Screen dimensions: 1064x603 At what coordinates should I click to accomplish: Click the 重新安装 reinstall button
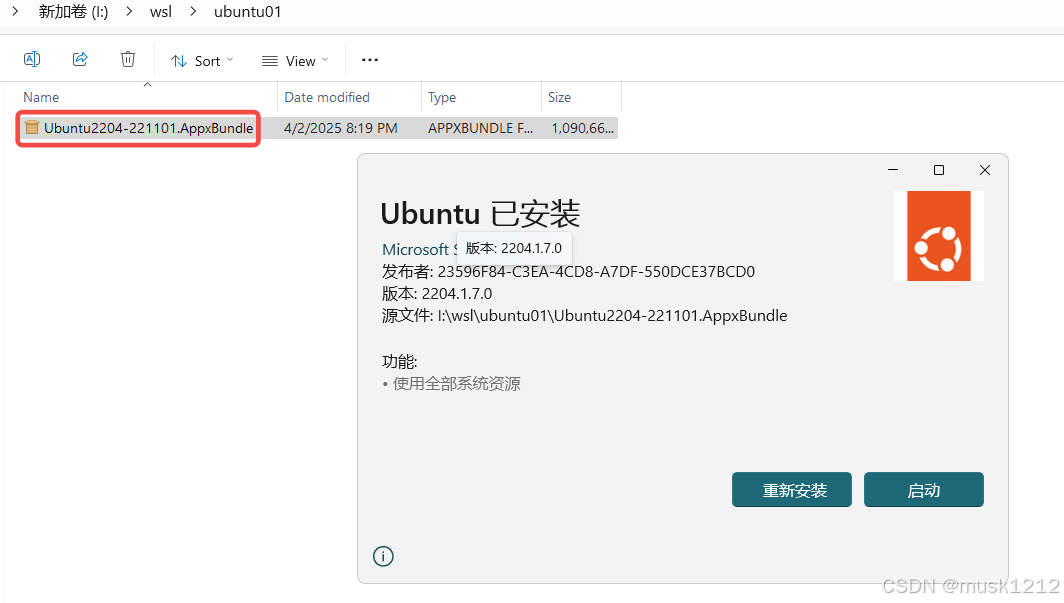[x=792, y=490]
